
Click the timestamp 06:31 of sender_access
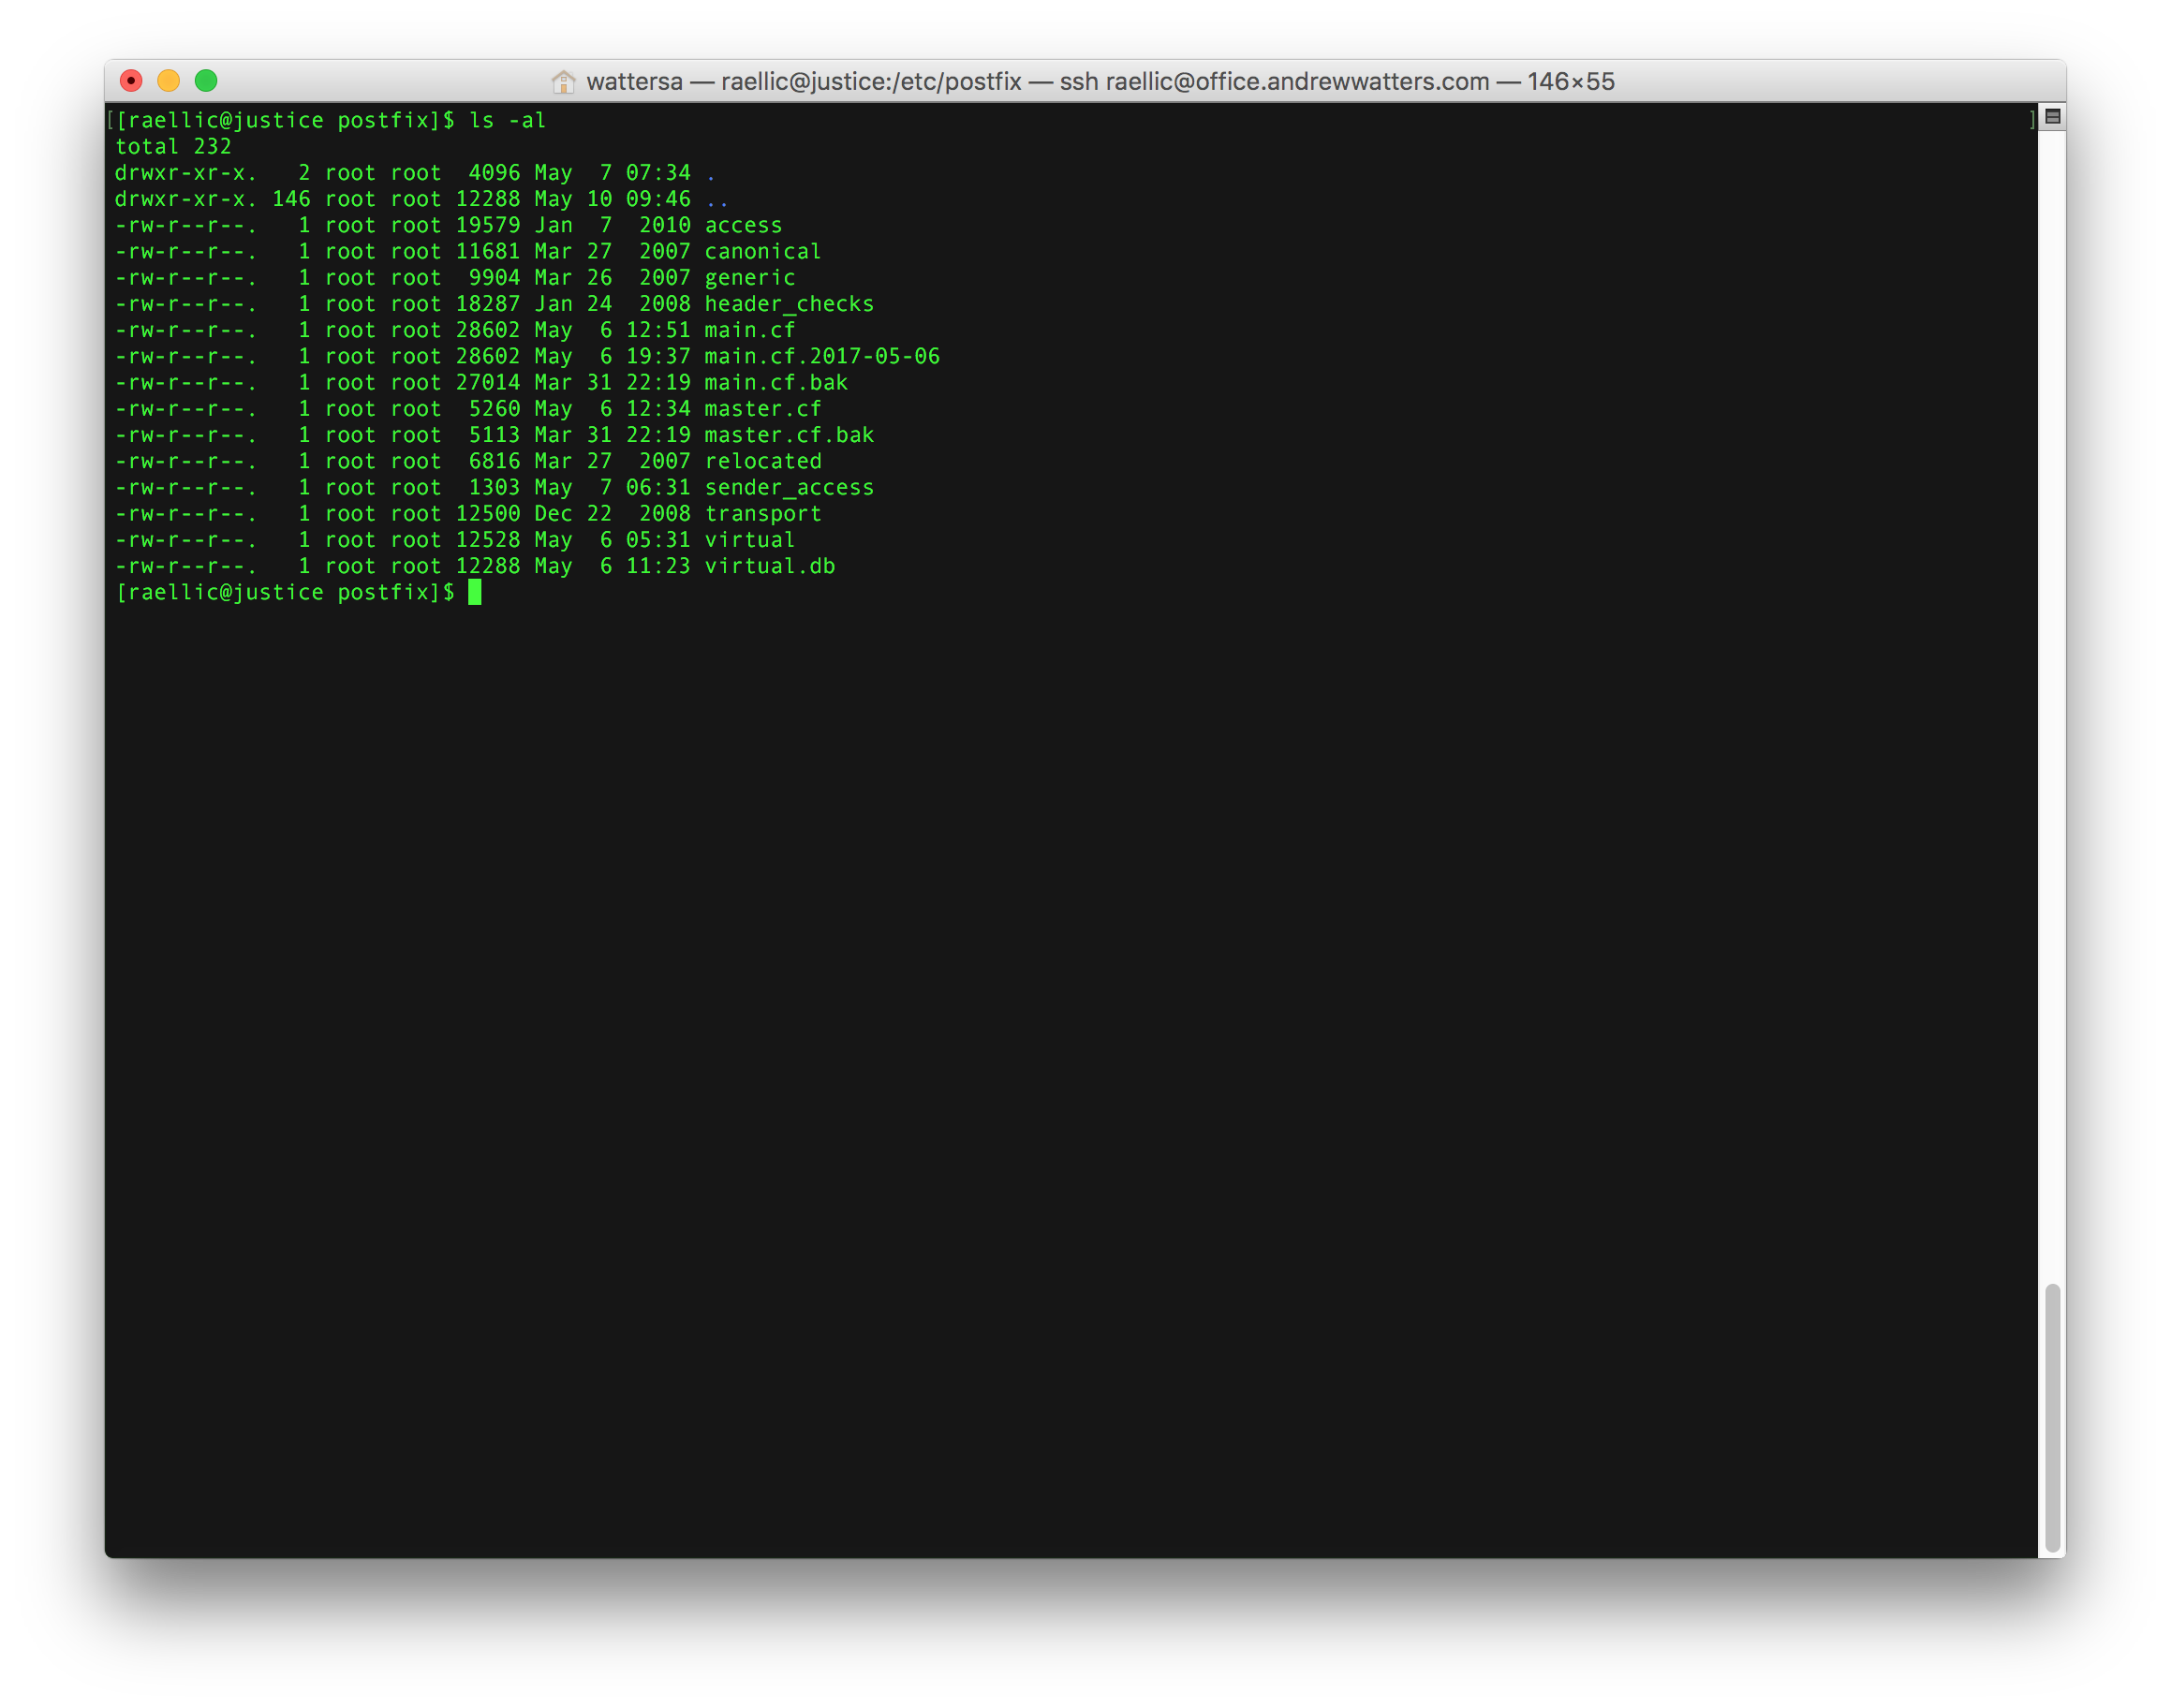[658, 488]
